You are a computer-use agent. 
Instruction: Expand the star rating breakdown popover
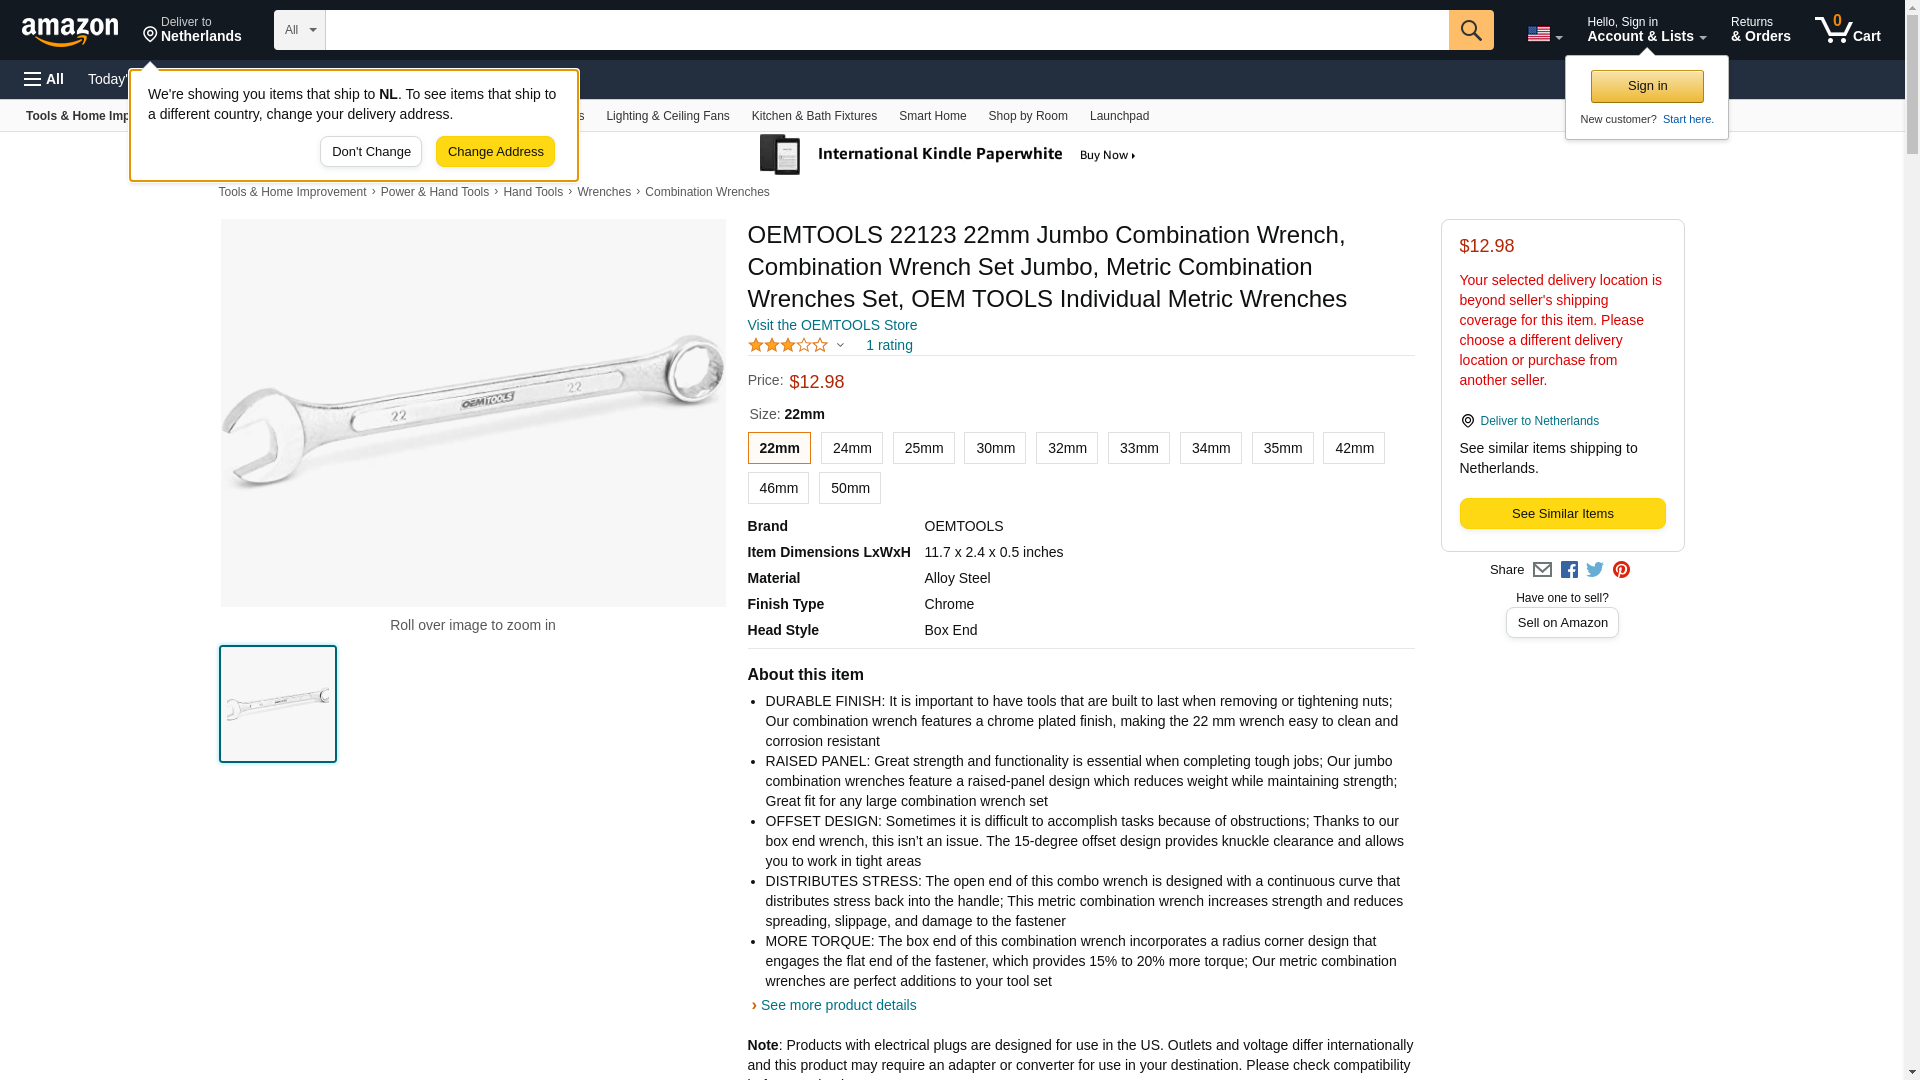pyautogui.click(x=840, y=345)
